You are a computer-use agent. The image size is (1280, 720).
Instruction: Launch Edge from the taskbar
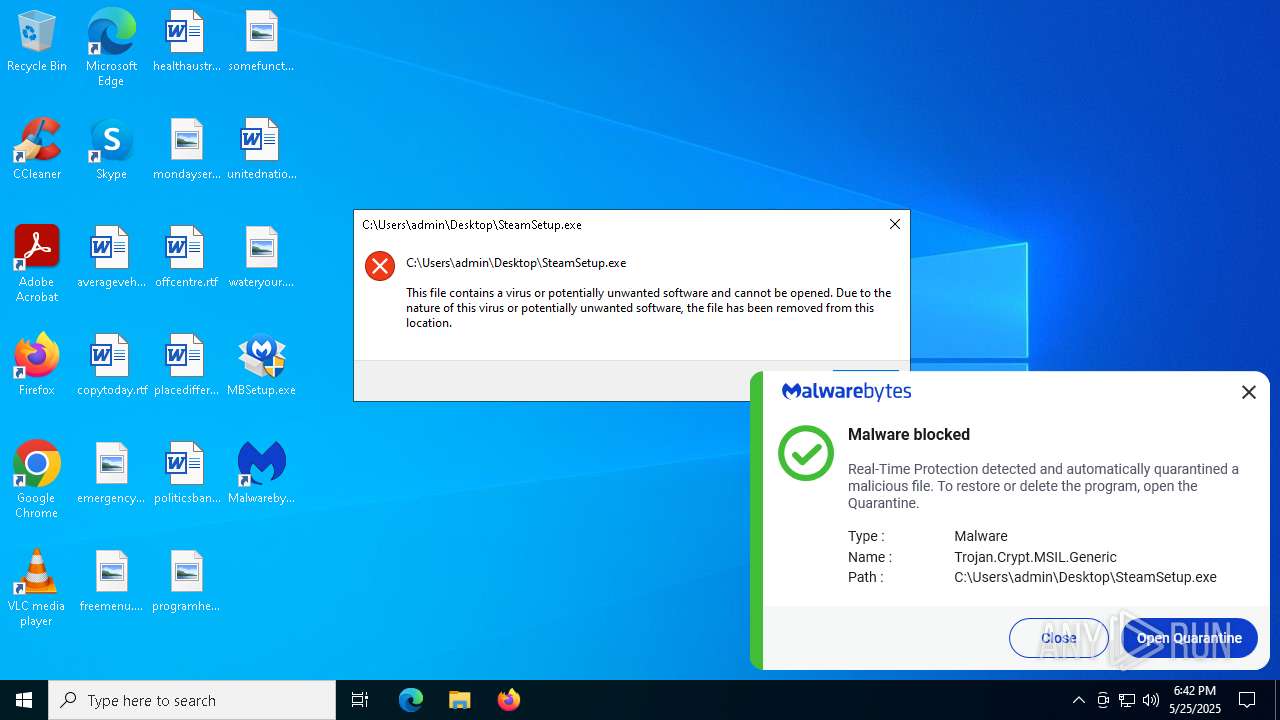tap(411, 700)
